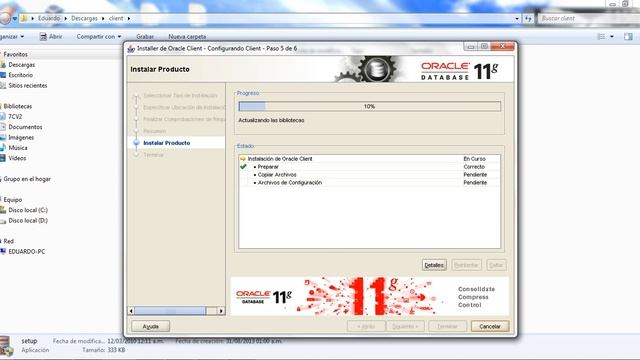
Task: Click the change view icon in Explorer
Action: click(x=601, y=36)
